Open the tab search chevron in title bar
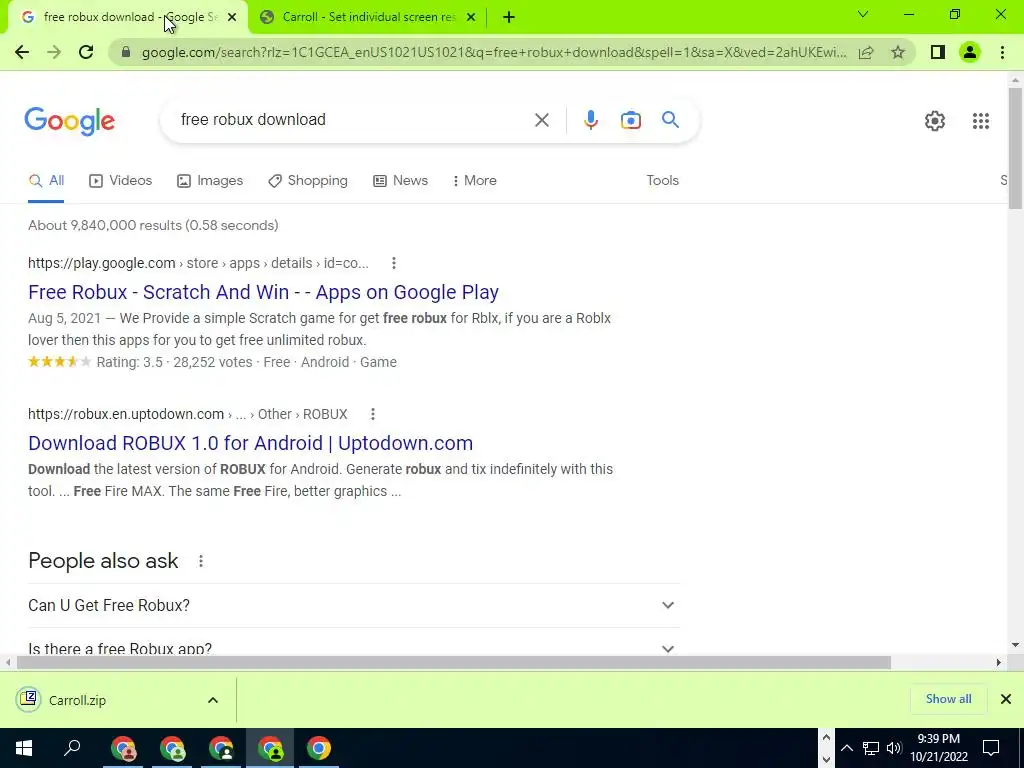 [x=863, y=14]
